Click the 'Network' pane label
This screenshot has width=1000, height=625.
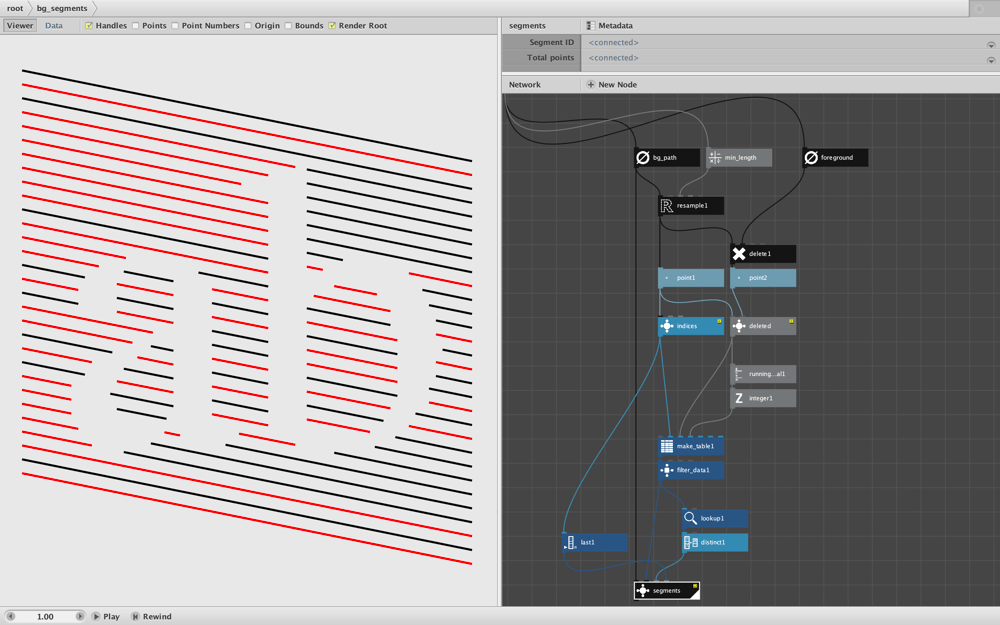click(524, 84)
